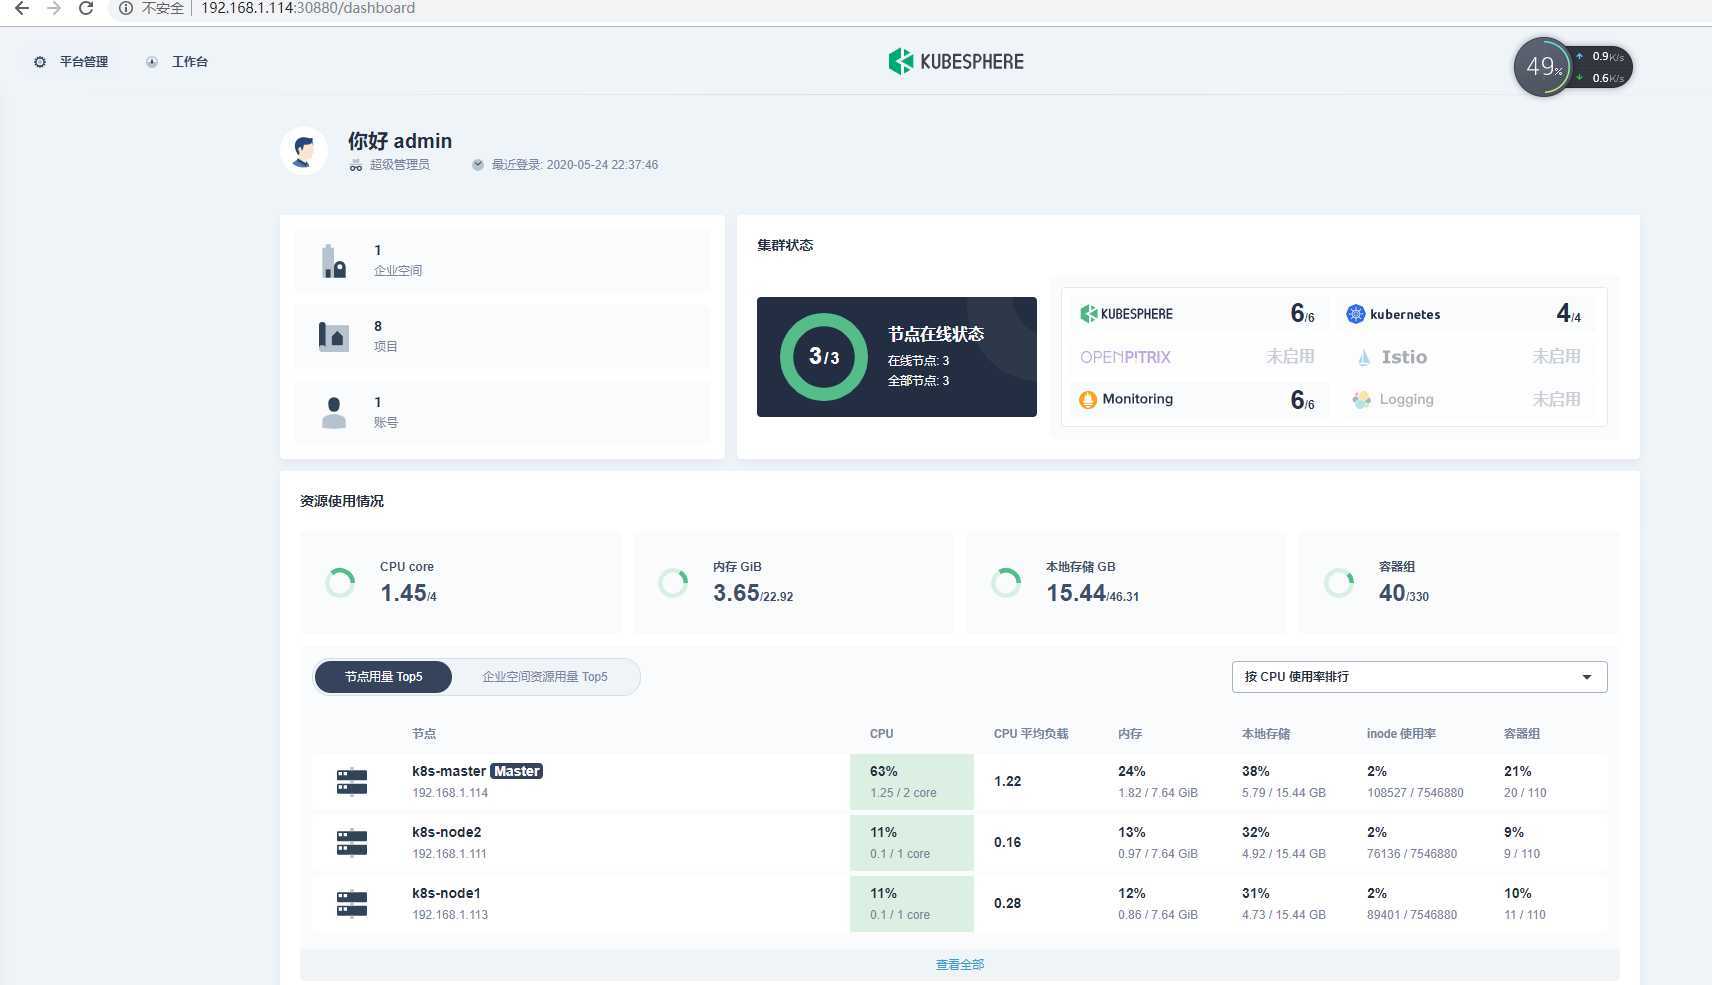Click k8s-master server icon

pos(352,782)
